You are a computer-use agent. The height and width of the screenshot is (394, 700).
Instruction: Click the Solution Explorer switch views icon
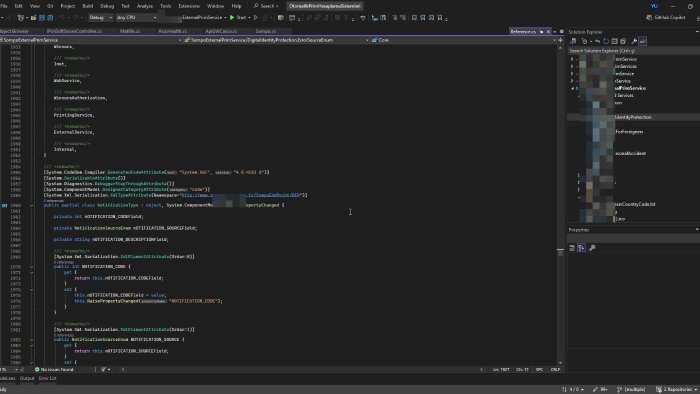click(573, 41)
